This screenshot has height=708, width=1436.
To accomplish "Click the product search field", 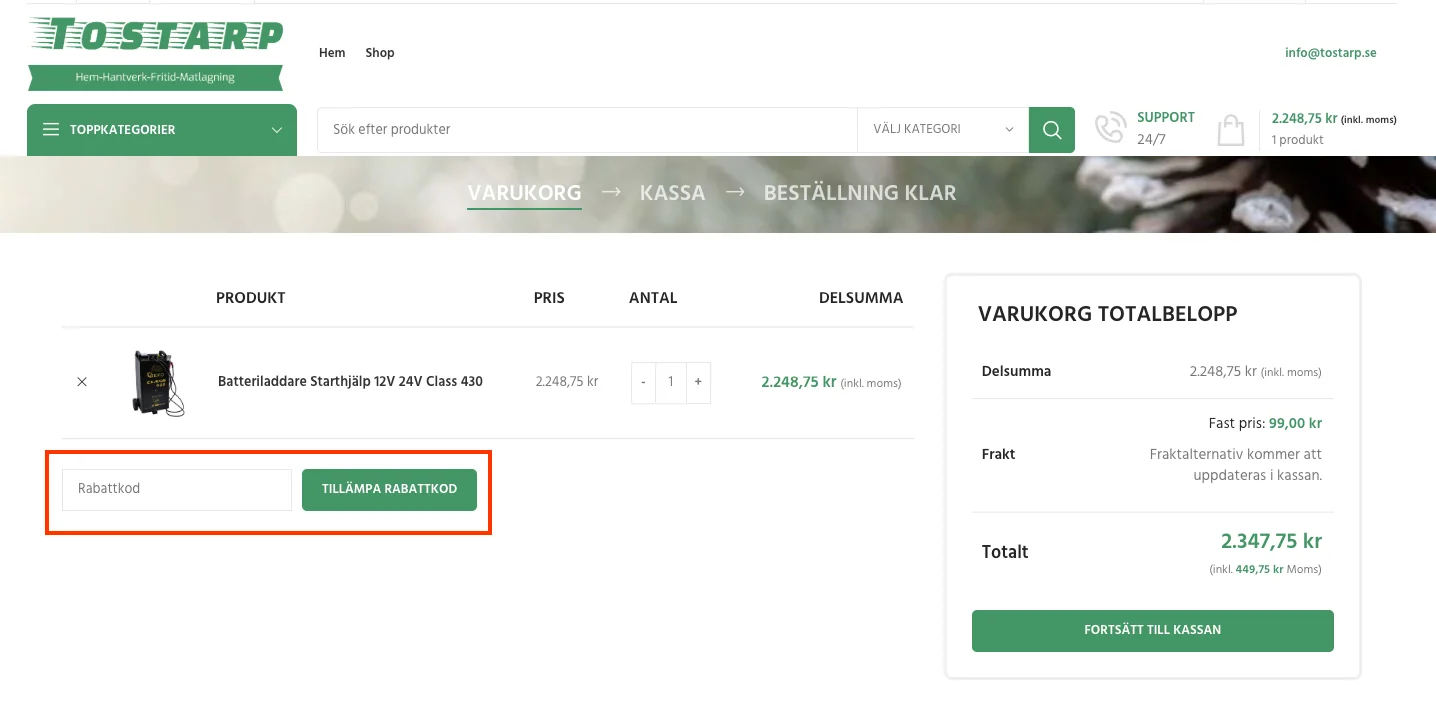I will 585,129.
